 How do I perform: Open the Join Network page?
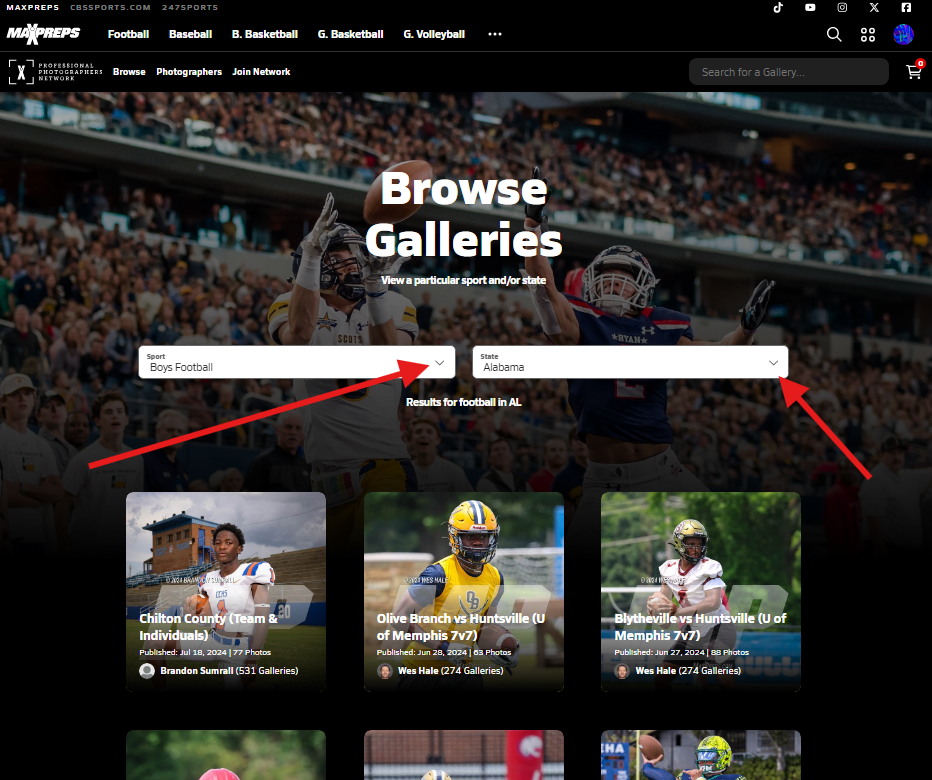pos(261,72)
